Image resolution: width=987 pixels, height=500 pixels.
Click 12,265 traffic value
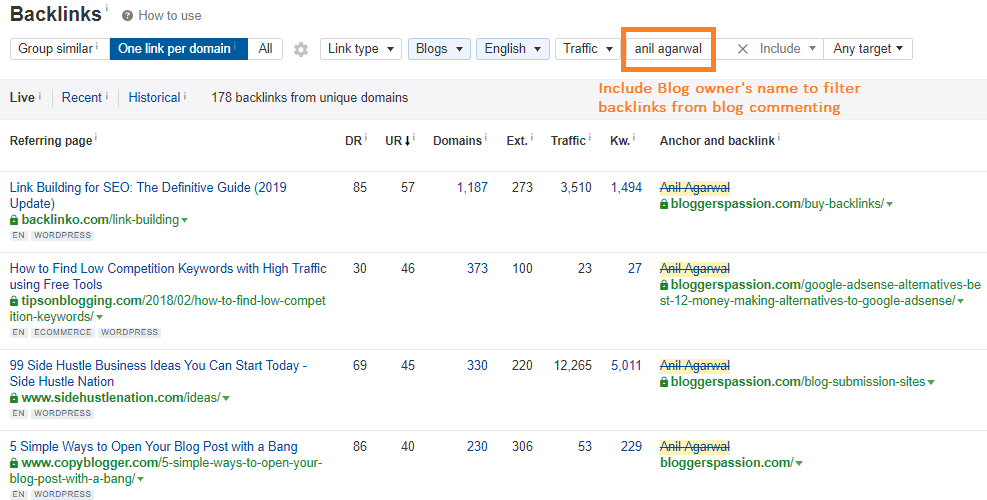click(x=571, y=365)
